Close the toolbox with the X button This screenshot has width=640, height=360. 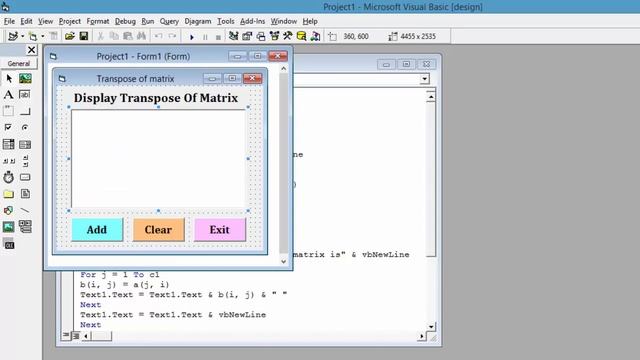point(31,50)
